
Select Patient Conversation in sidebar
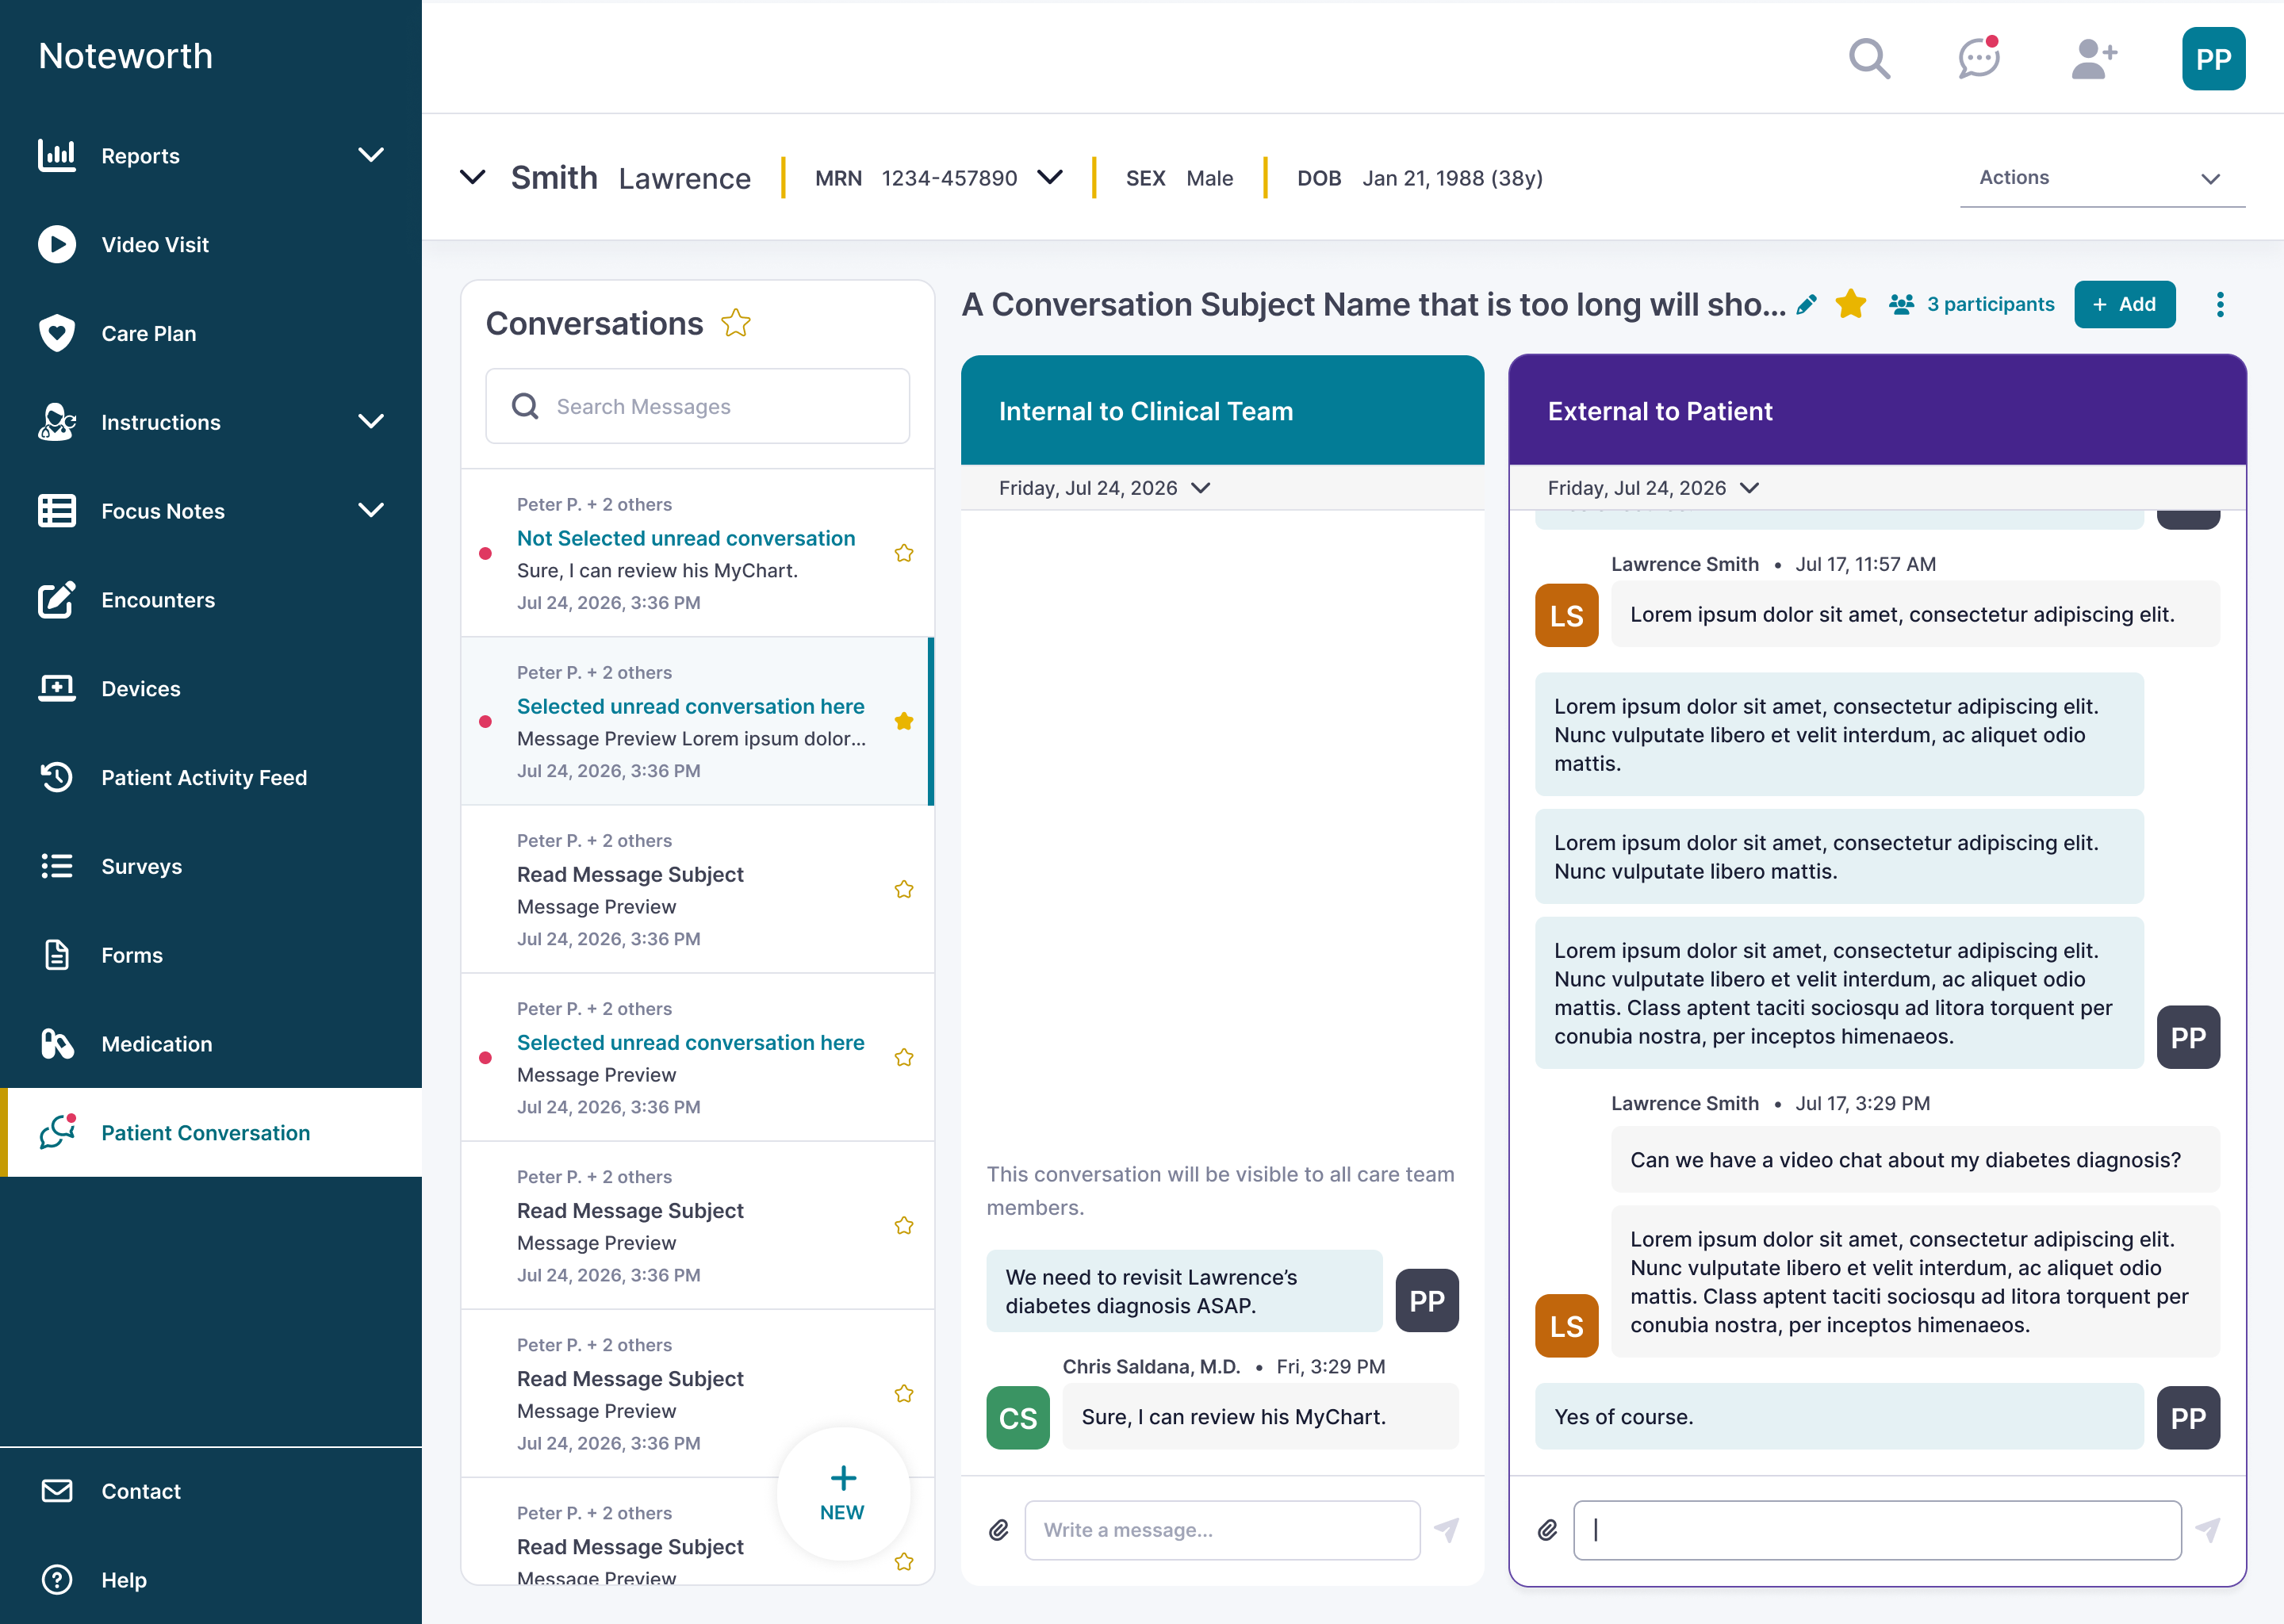(x=211, y=1133)
